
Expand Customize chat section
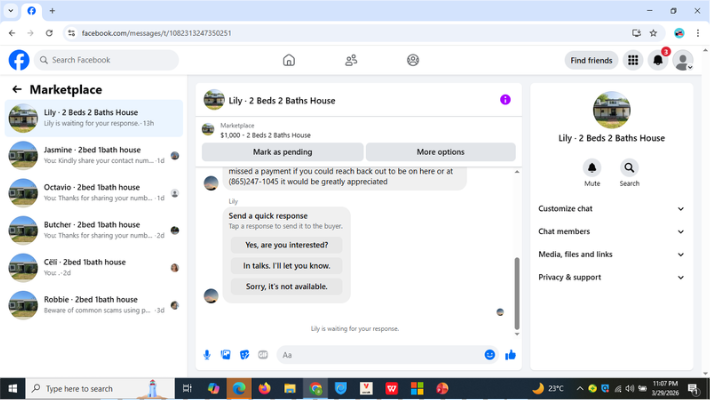pos(611,209)
